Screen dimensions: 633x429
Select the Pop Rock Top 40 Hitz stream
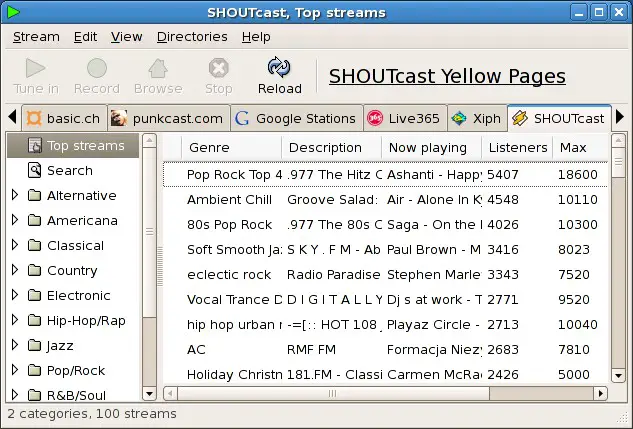(386, 175)
